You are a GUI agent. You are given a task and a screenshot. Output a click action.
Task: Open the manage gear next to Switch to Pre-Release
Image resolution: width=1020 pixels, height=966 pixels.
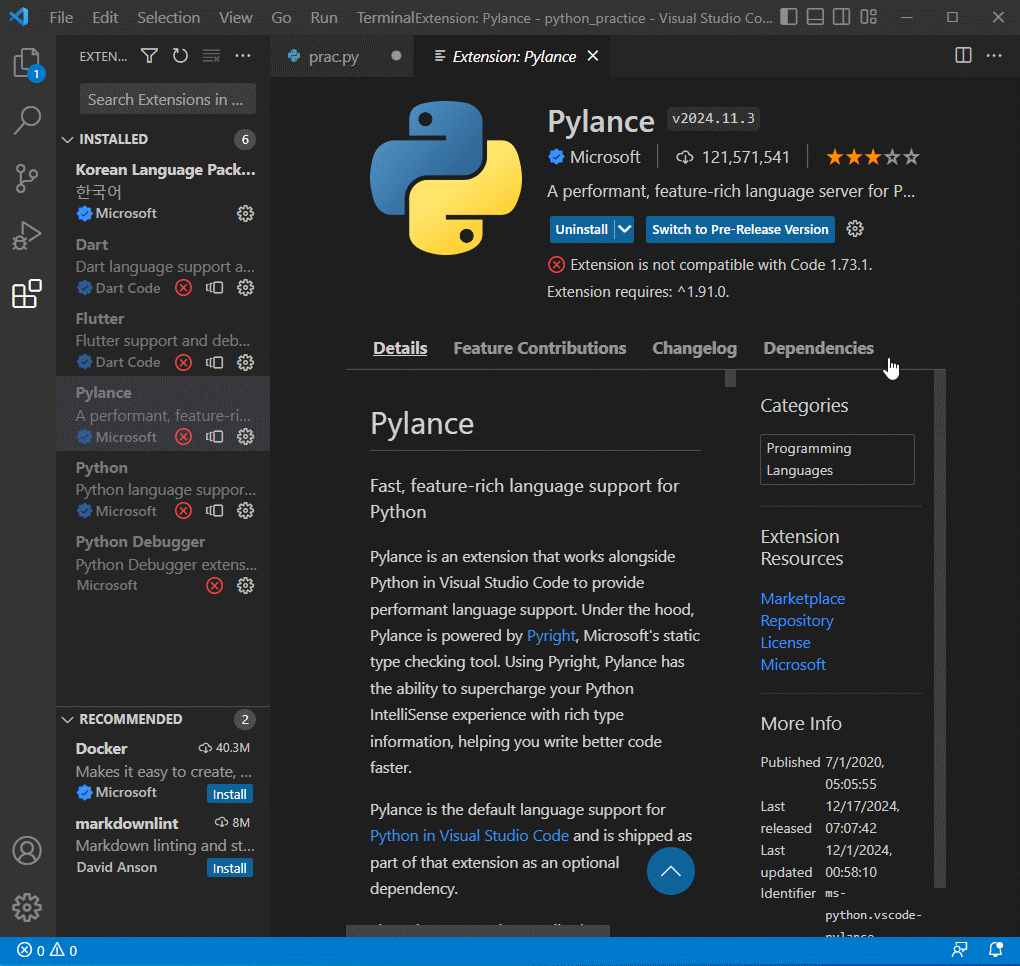855,229
